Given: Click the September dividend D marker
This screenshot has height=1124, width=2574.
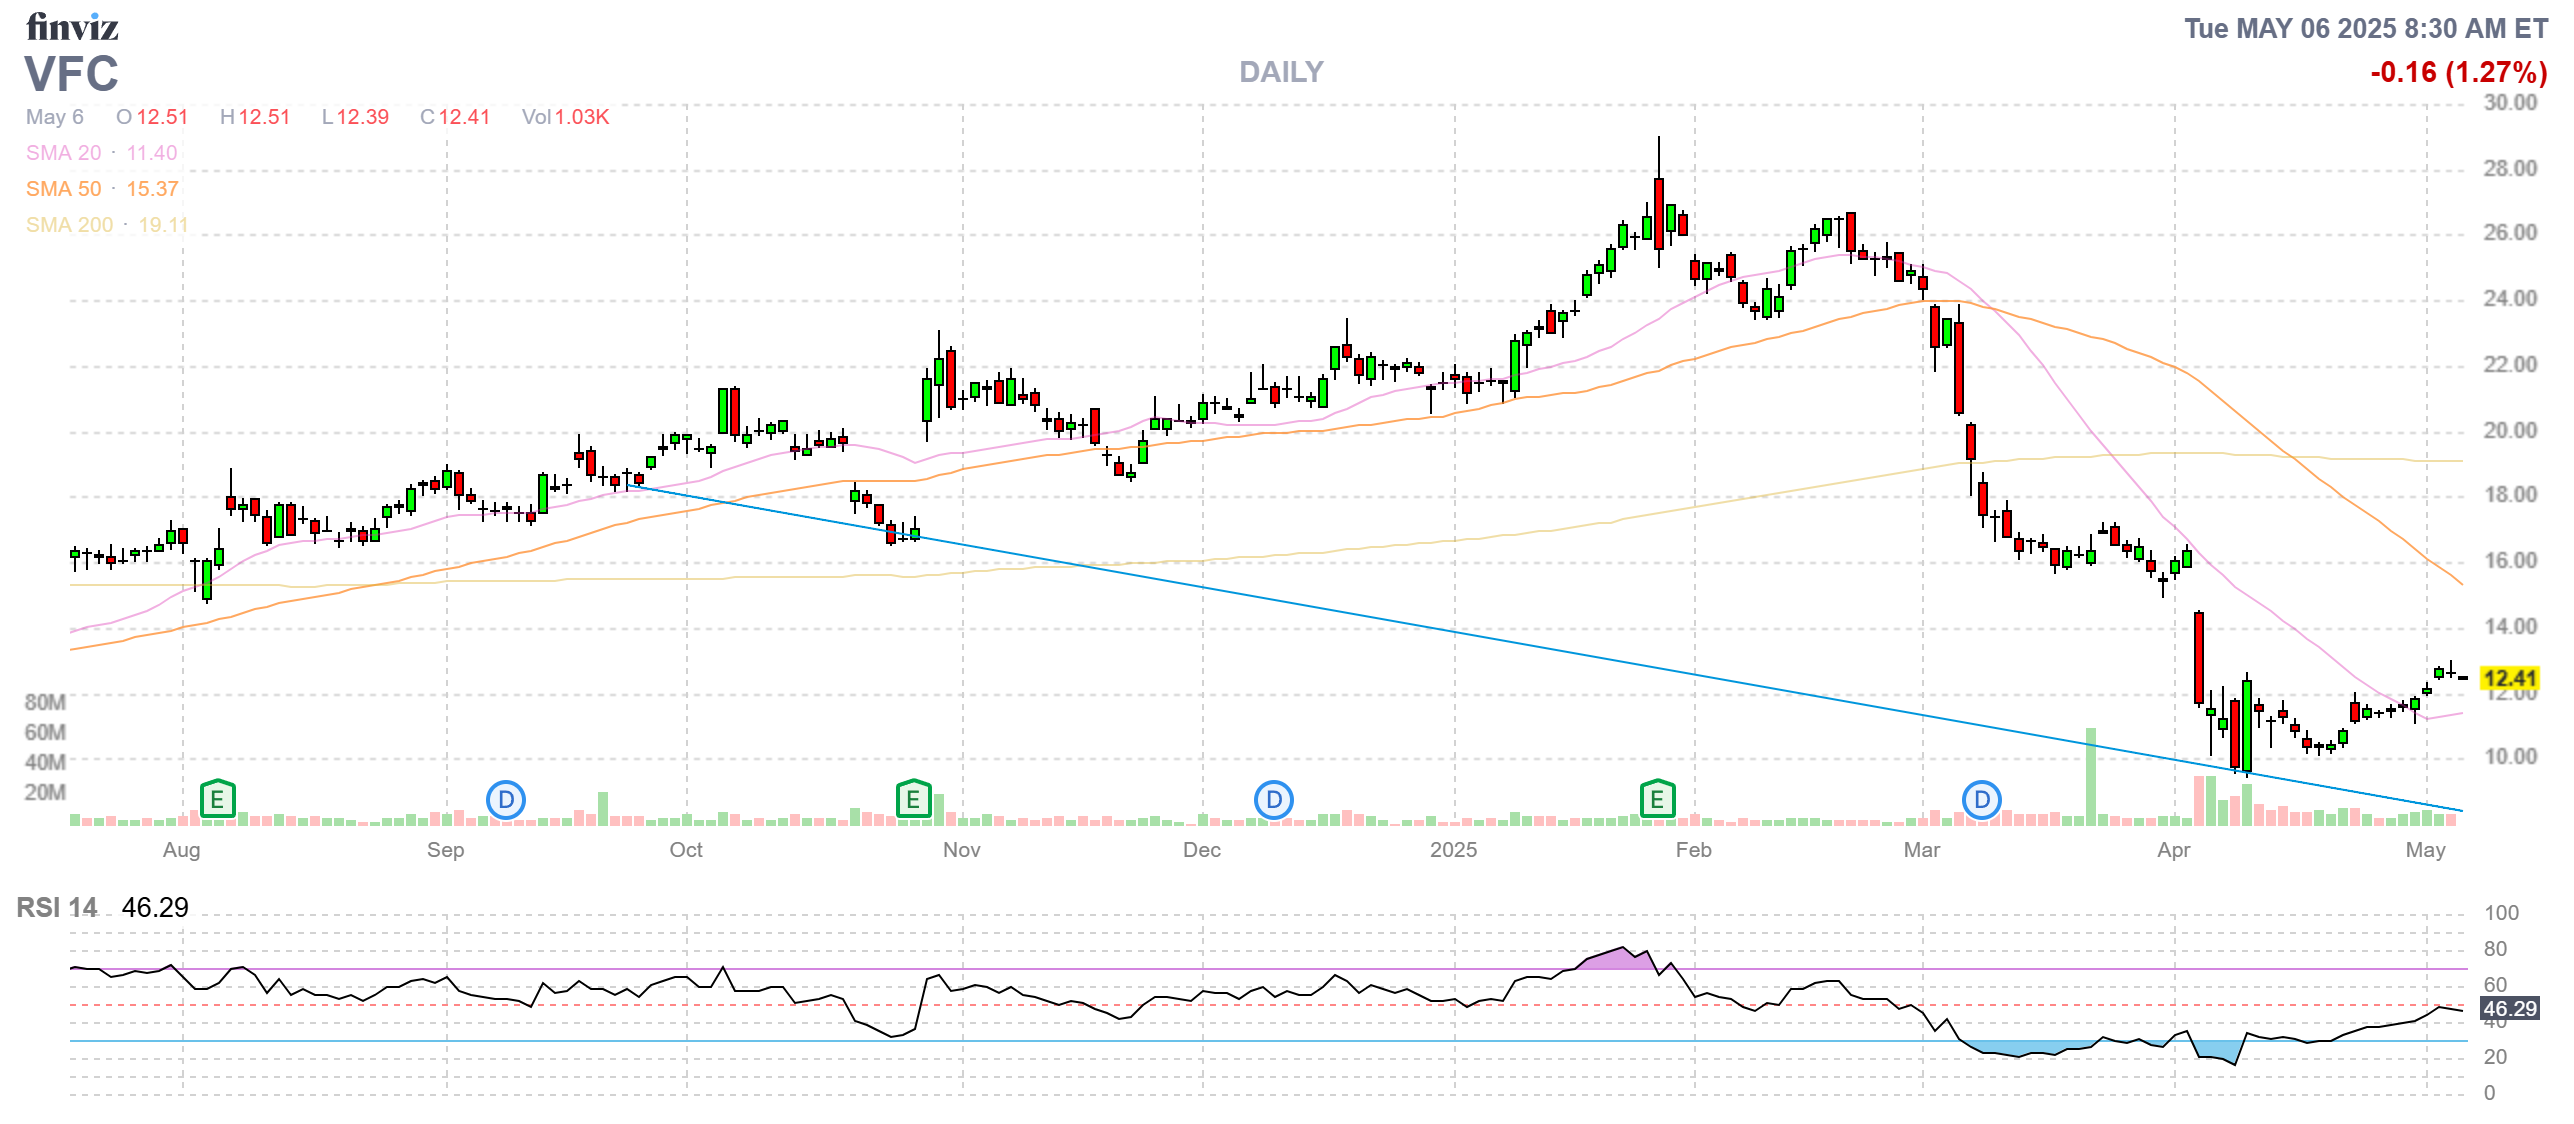Looking at the screenshot, I should (x=506, y=799).
